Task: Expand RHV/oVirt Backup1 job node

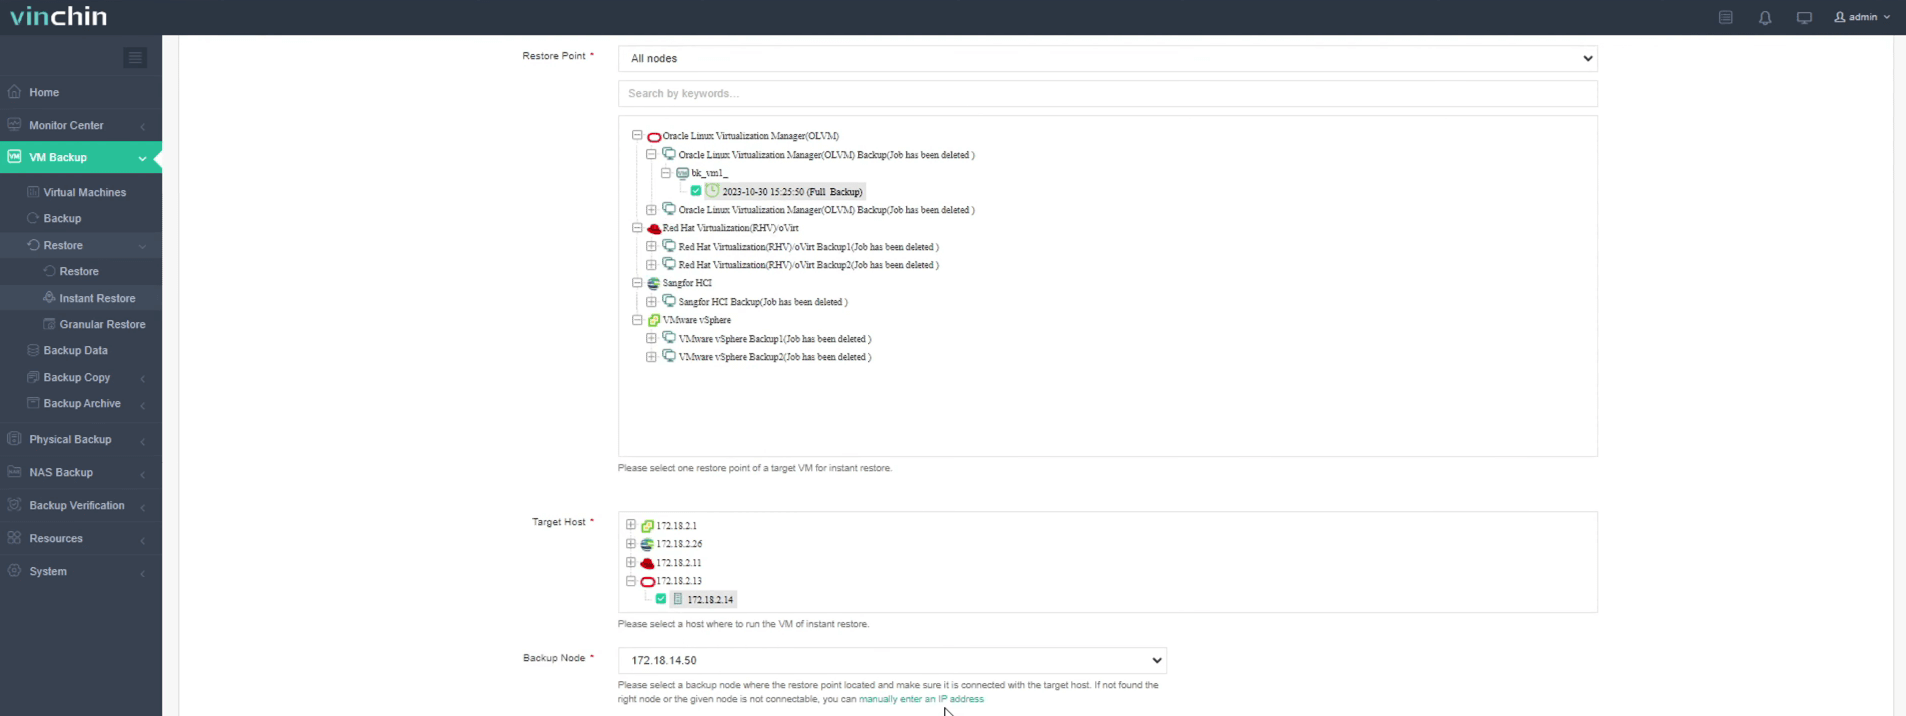Action: (x=651, y=246)
